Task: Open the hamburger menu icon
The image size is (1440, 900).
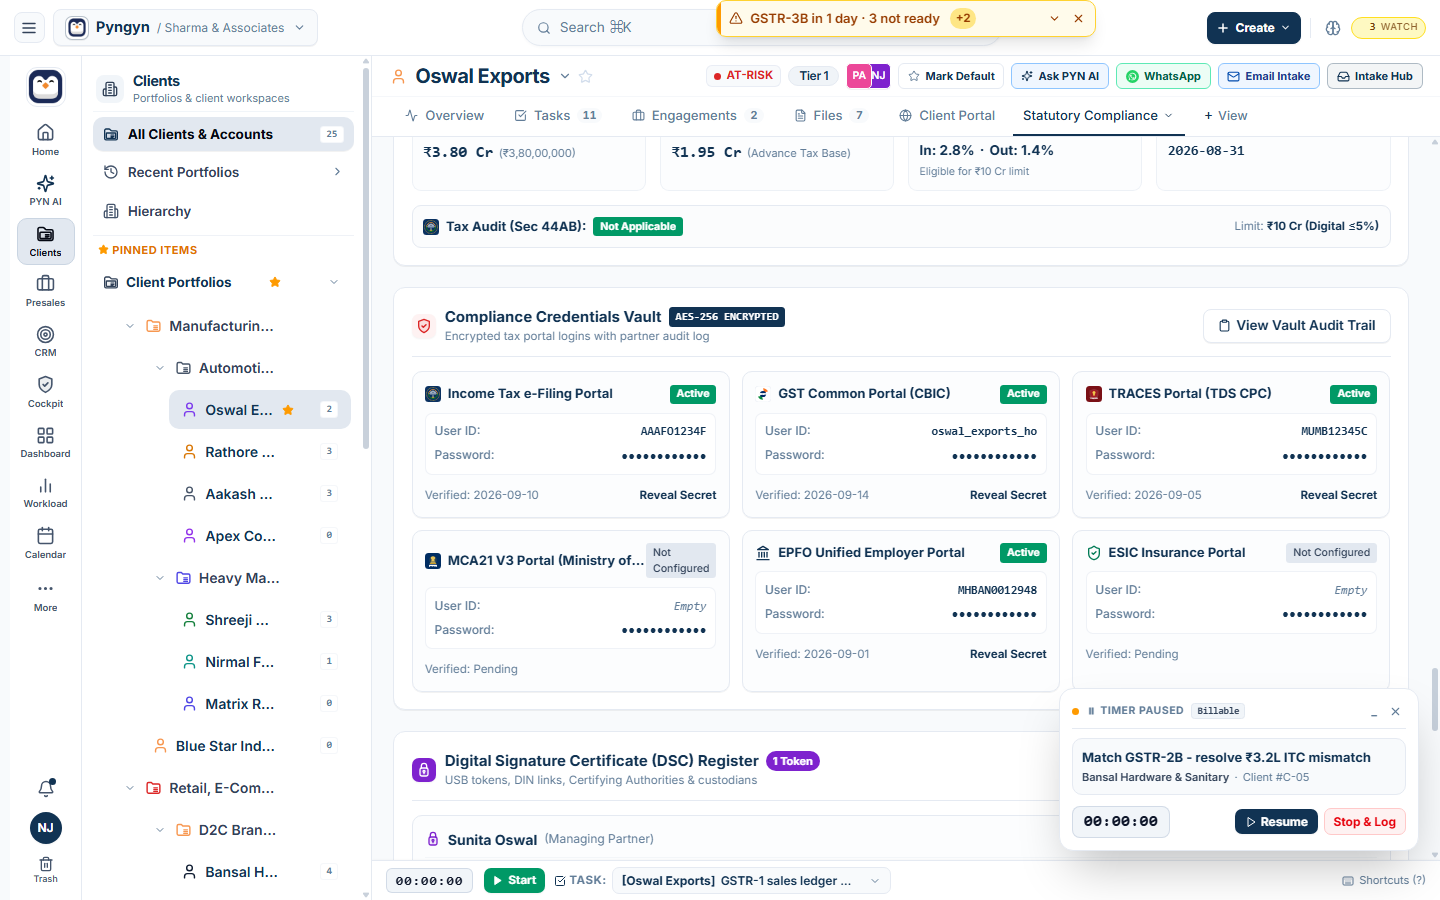Action: 29,28
